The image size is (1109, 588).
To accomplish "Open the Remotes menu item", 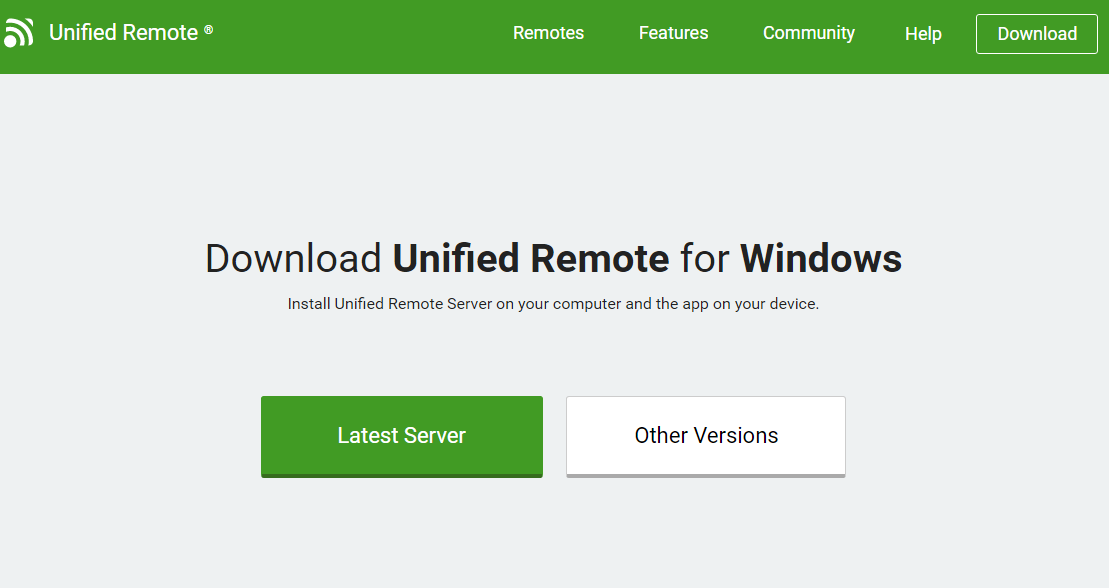I will [x=548, y=33].
